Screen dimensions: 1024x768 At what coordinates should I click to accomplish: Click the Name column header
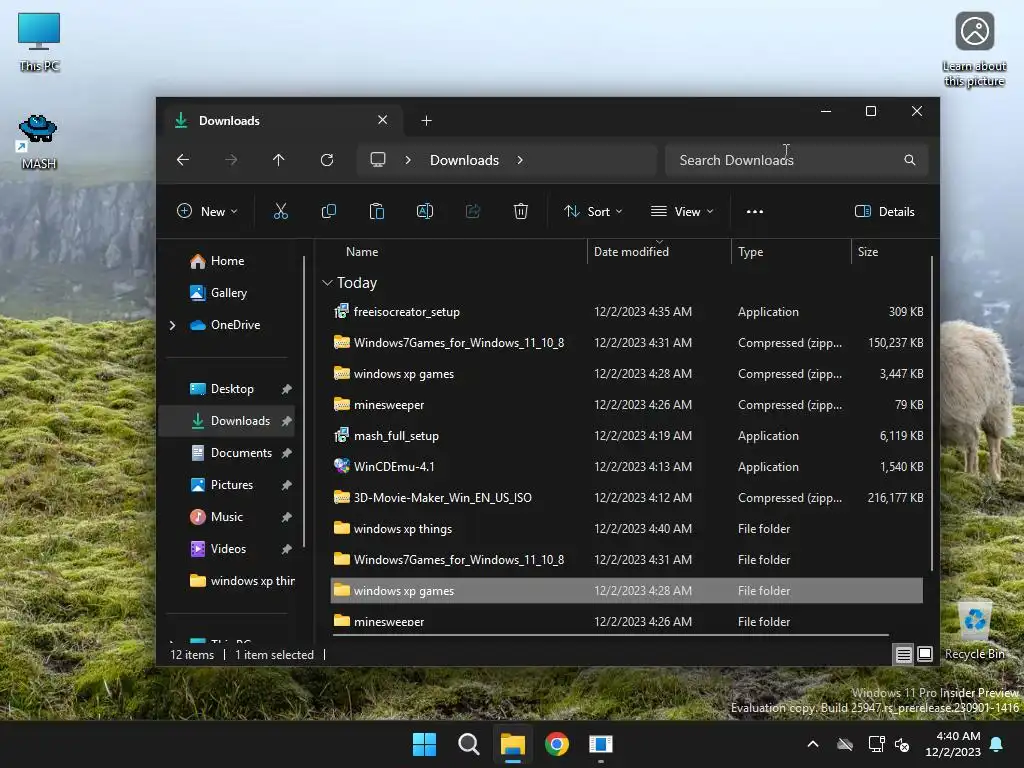[362, 251]
